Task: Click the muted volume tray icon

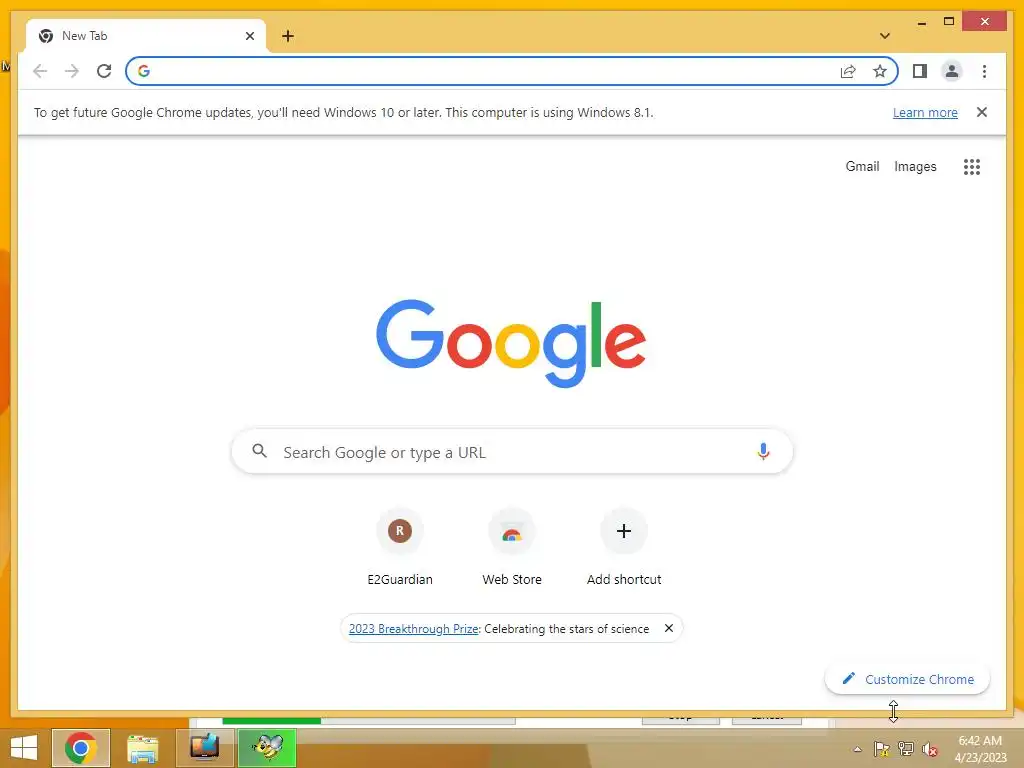Action: [x=929, y=749]
